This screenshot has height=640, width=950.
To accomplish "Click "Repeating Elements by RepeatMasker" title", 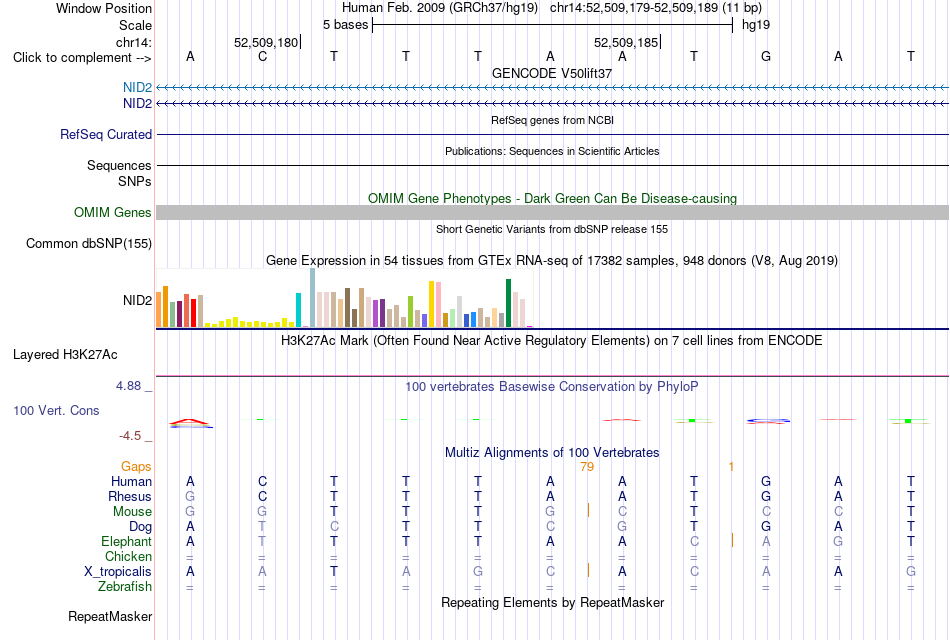I will tap(553, 602).
